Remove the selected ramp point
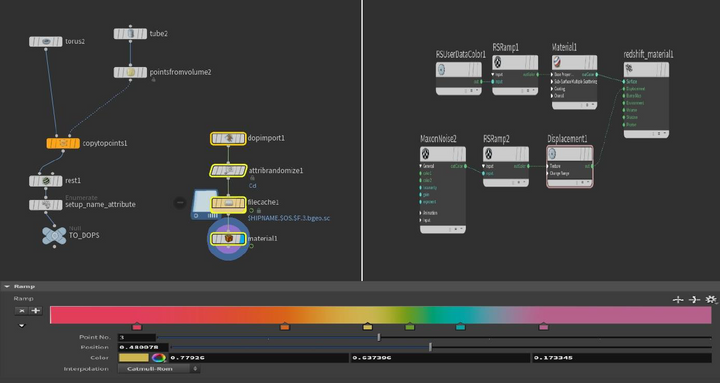Screen dimensions: 720x383 pos(22,311)
